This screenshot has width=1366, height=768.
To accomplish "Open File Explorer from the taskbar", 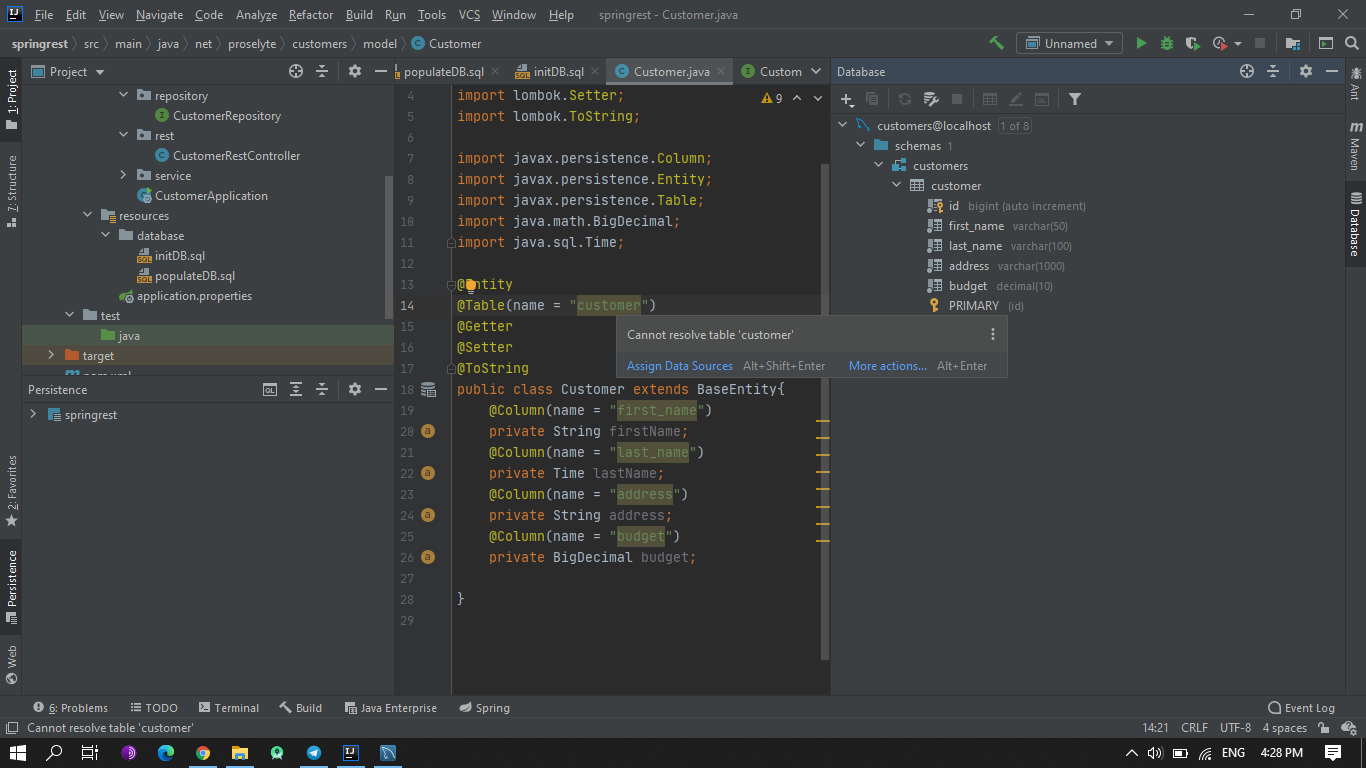I will pos(240,753).
